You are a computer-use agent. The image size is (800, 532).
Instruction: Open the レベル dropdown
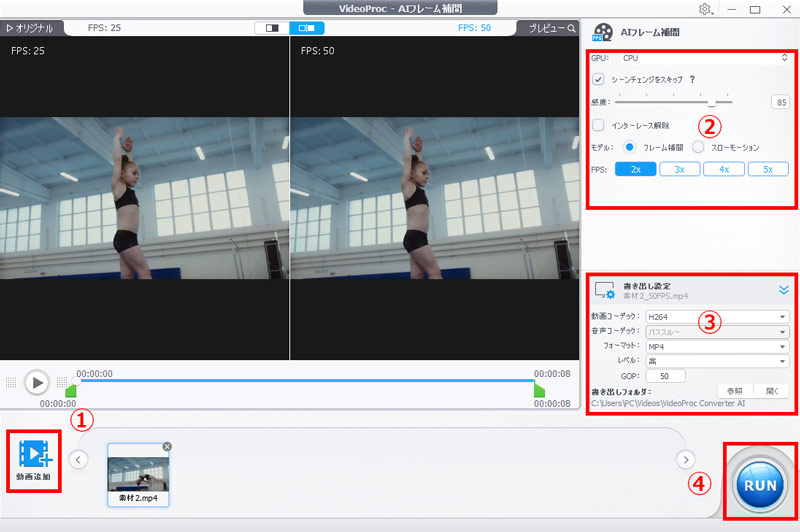coord(717,361)
